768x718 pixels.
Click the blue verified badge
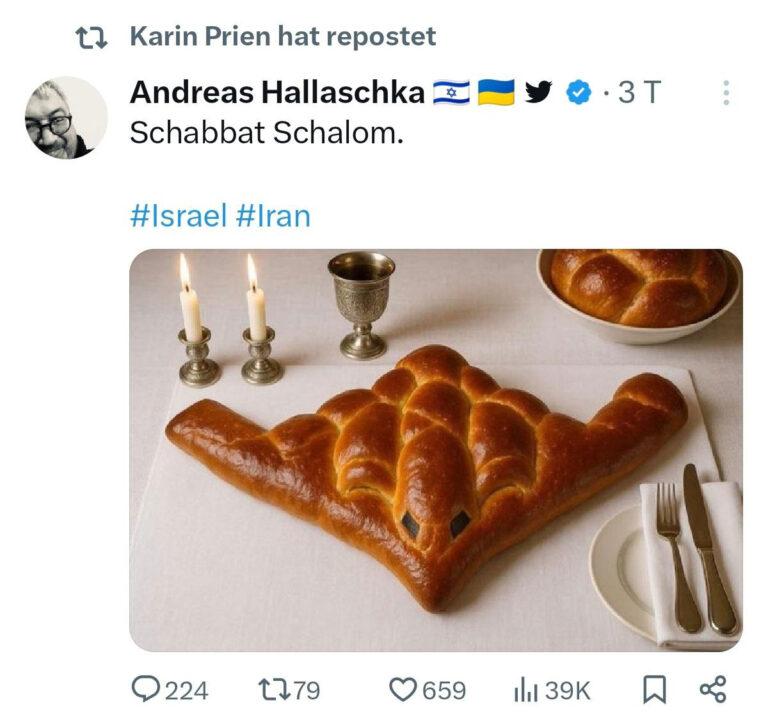coord(579,92)
